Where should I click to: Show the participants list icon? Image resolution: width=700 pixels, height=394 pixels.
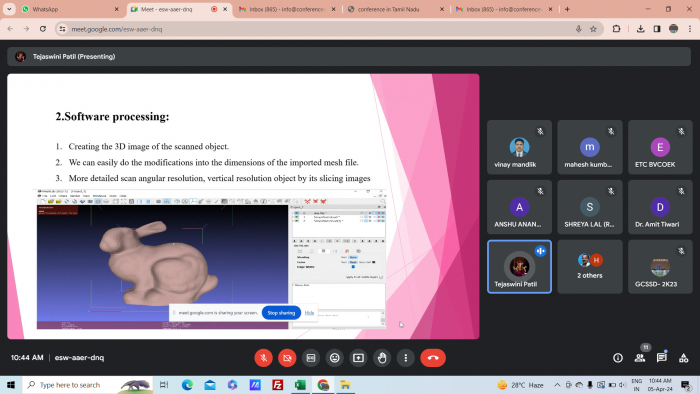[x=640, y=358]
